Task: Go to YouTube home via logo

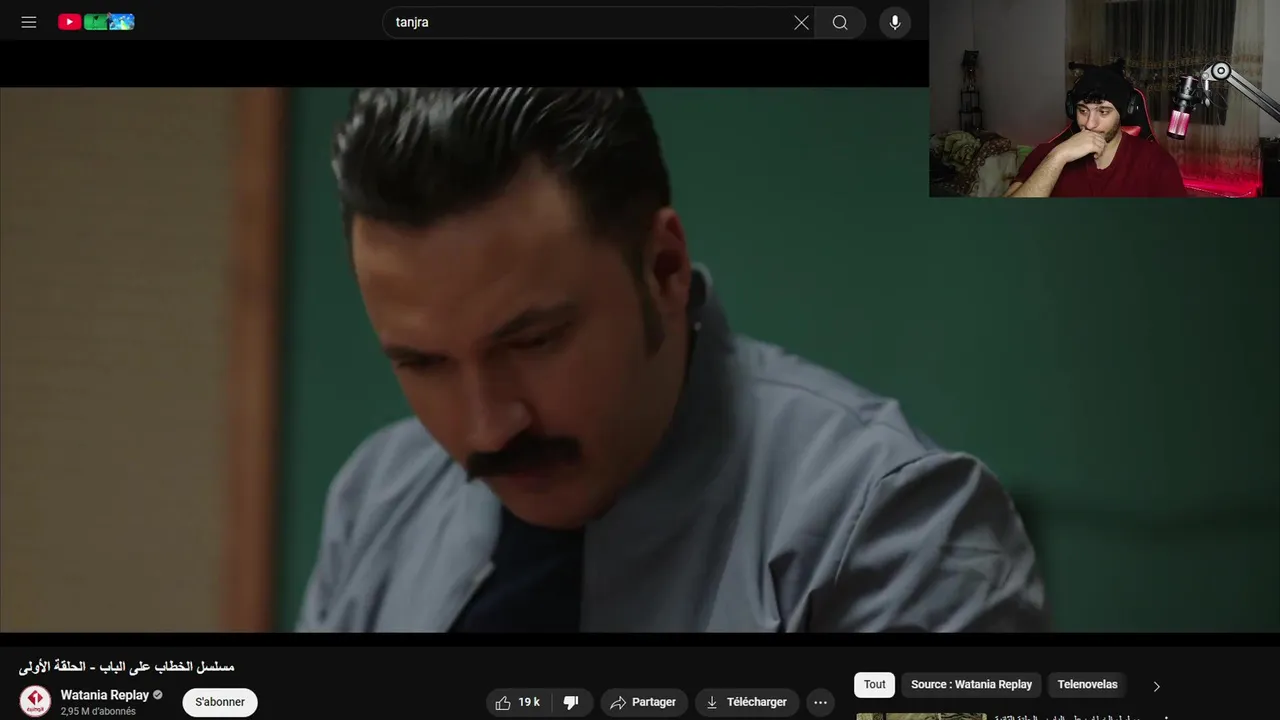Action: pyautogui.click(x=96, y=22)
